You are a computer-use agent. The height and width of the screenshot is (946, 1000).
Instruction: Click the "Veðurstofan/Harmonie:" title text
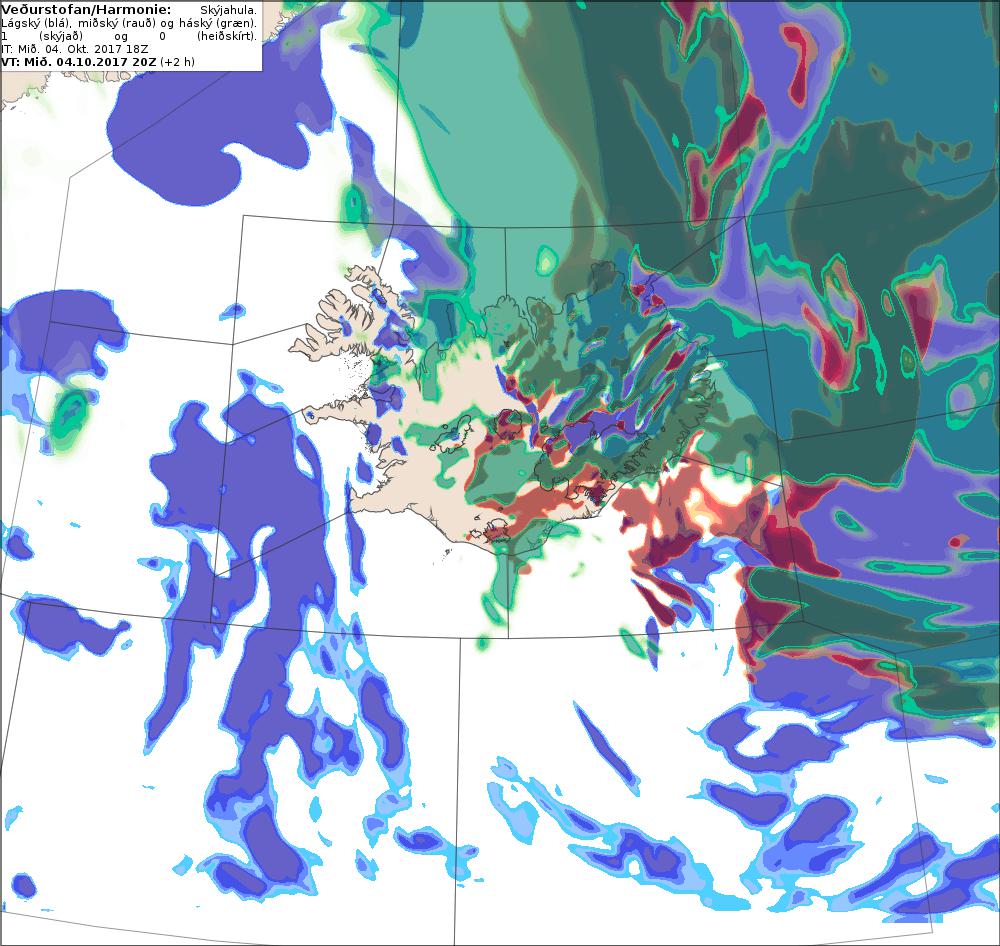tap(86, 10)
